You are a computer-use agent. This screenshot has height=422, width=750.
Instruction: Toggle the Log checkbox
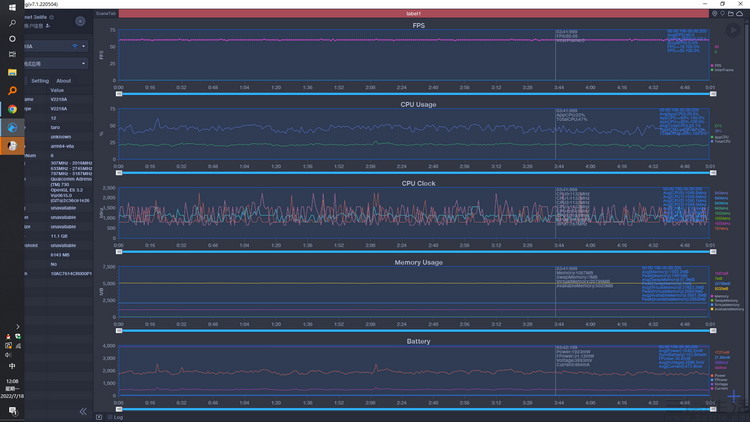(x=110, y=417)
